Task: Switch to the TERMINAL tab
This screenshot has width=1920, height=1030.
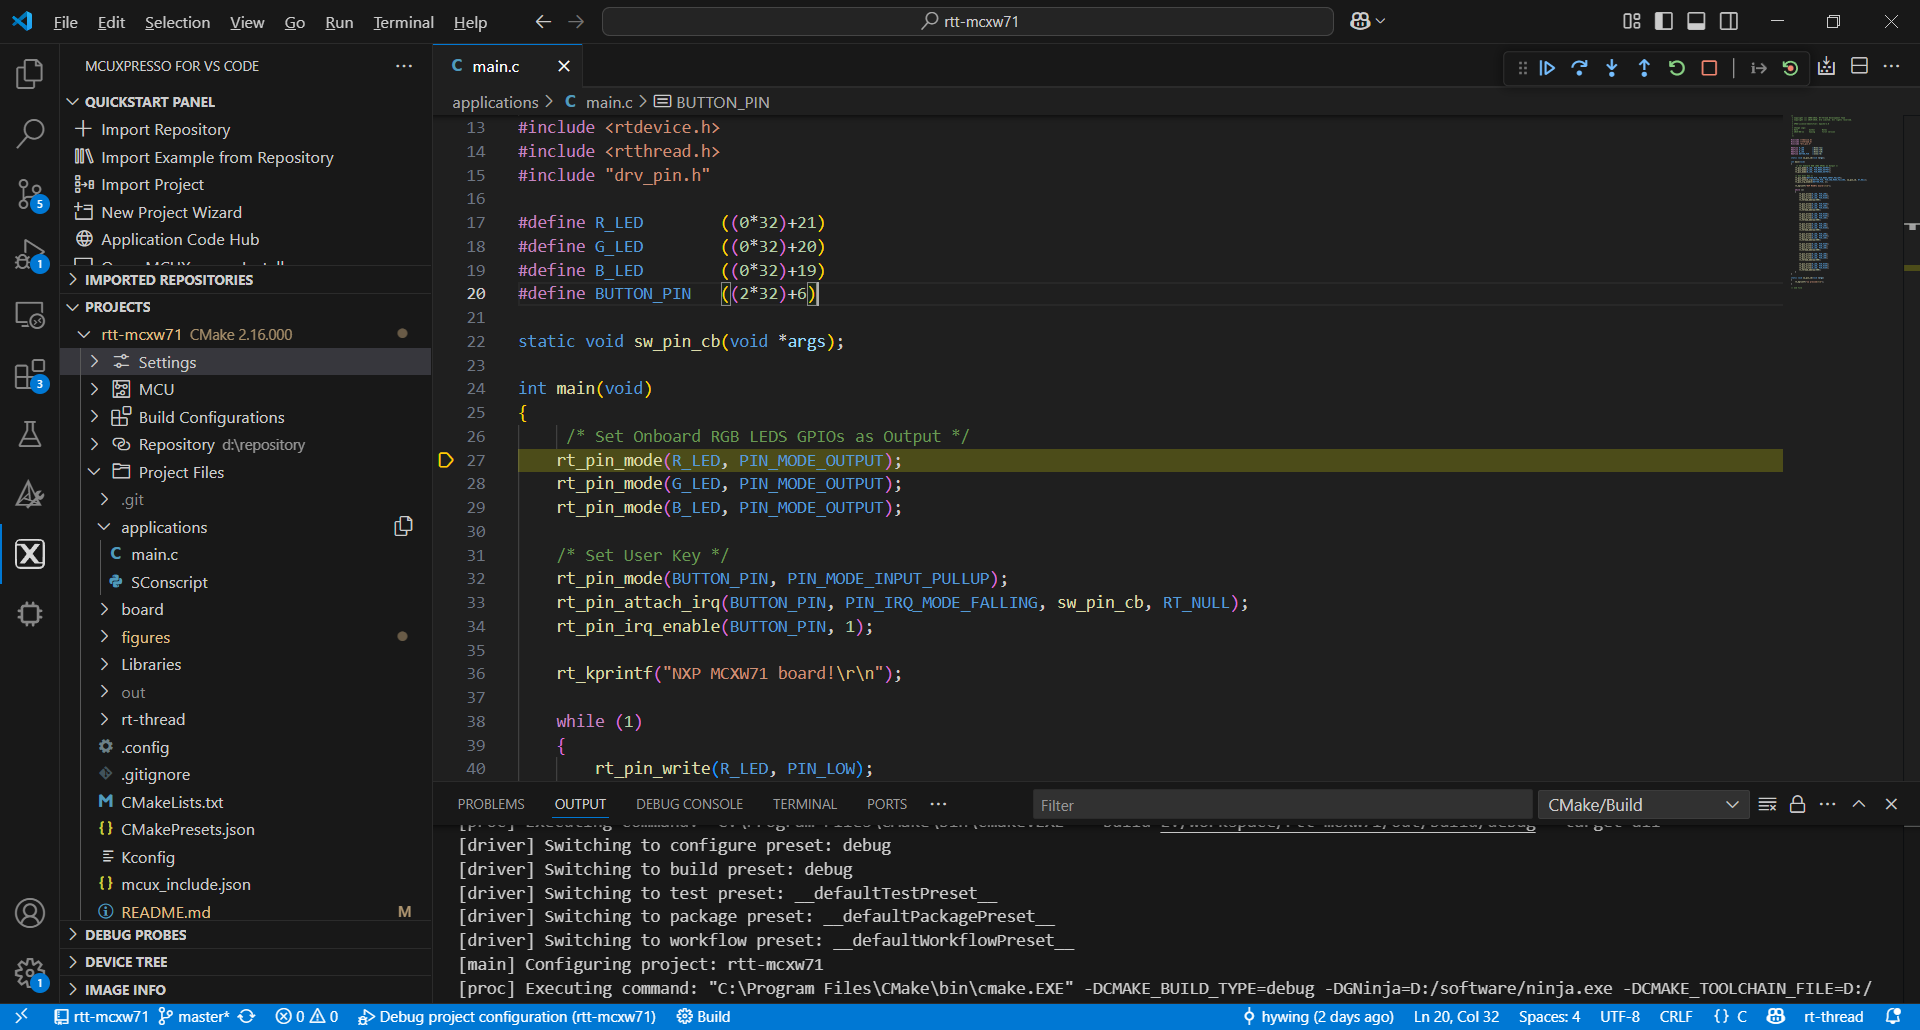Action: (x=804, y=804)
